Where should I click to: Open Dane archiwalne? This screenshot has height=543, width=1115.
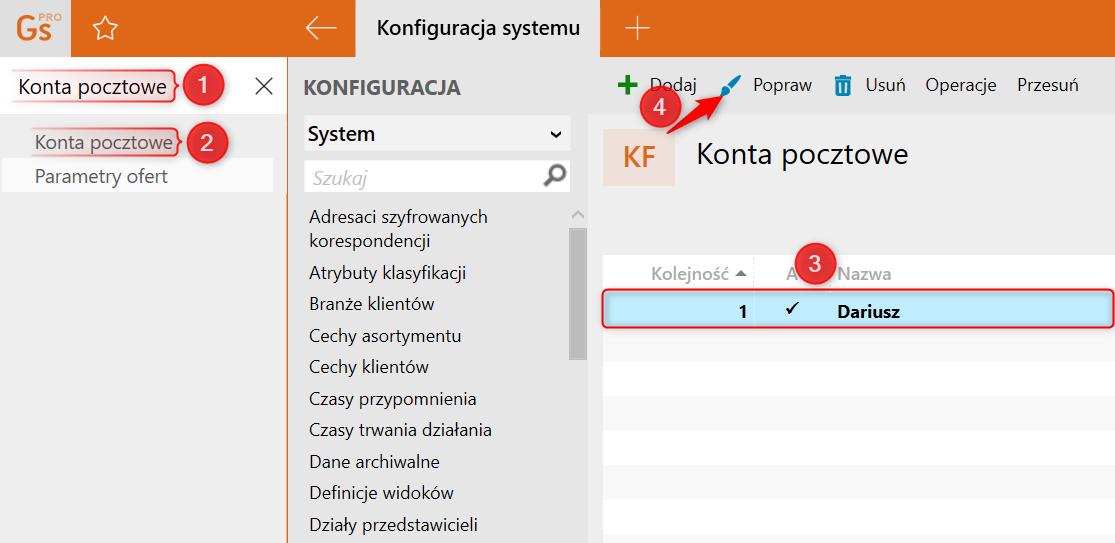(375, 462)
